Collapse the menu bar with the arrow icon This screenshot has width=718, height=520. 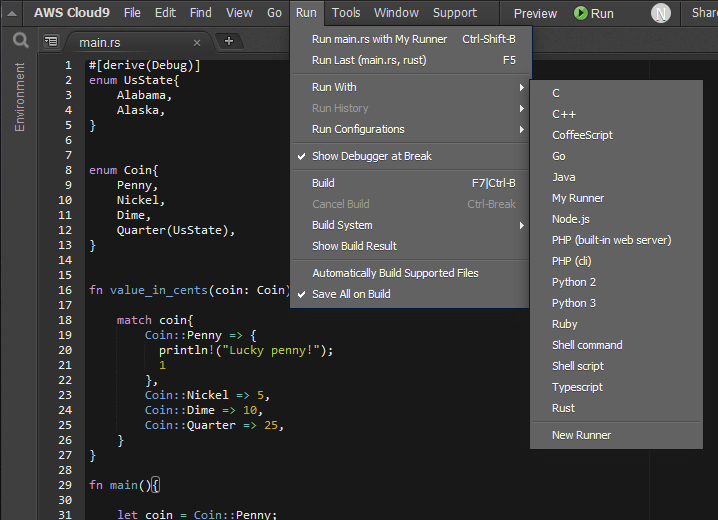pyautogui.click(x=13, y=13)
